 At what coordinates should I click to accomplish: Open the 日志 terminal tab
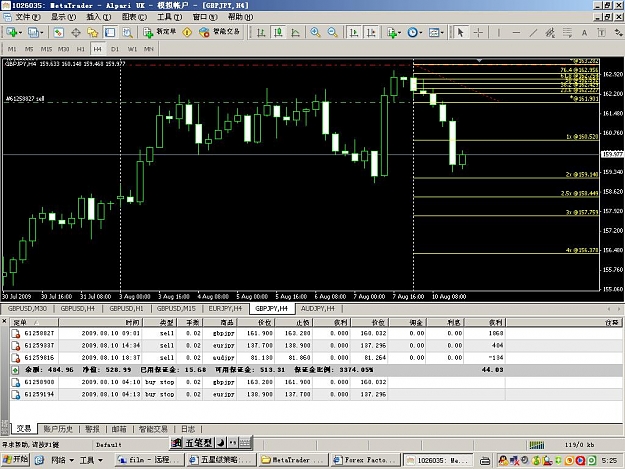pos(188,429)
